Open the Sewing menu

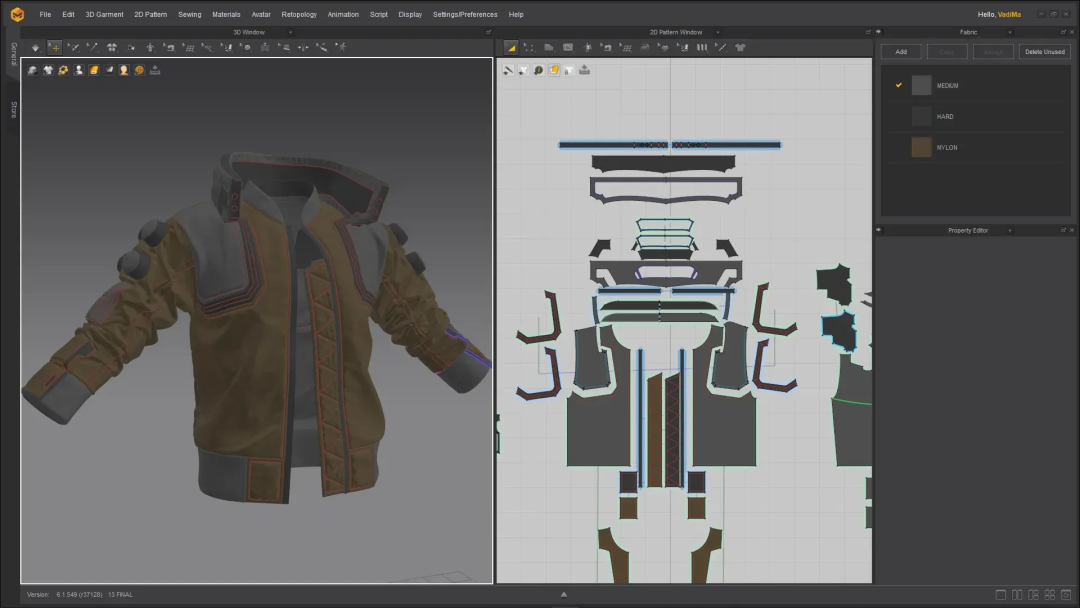coord(189,14)
